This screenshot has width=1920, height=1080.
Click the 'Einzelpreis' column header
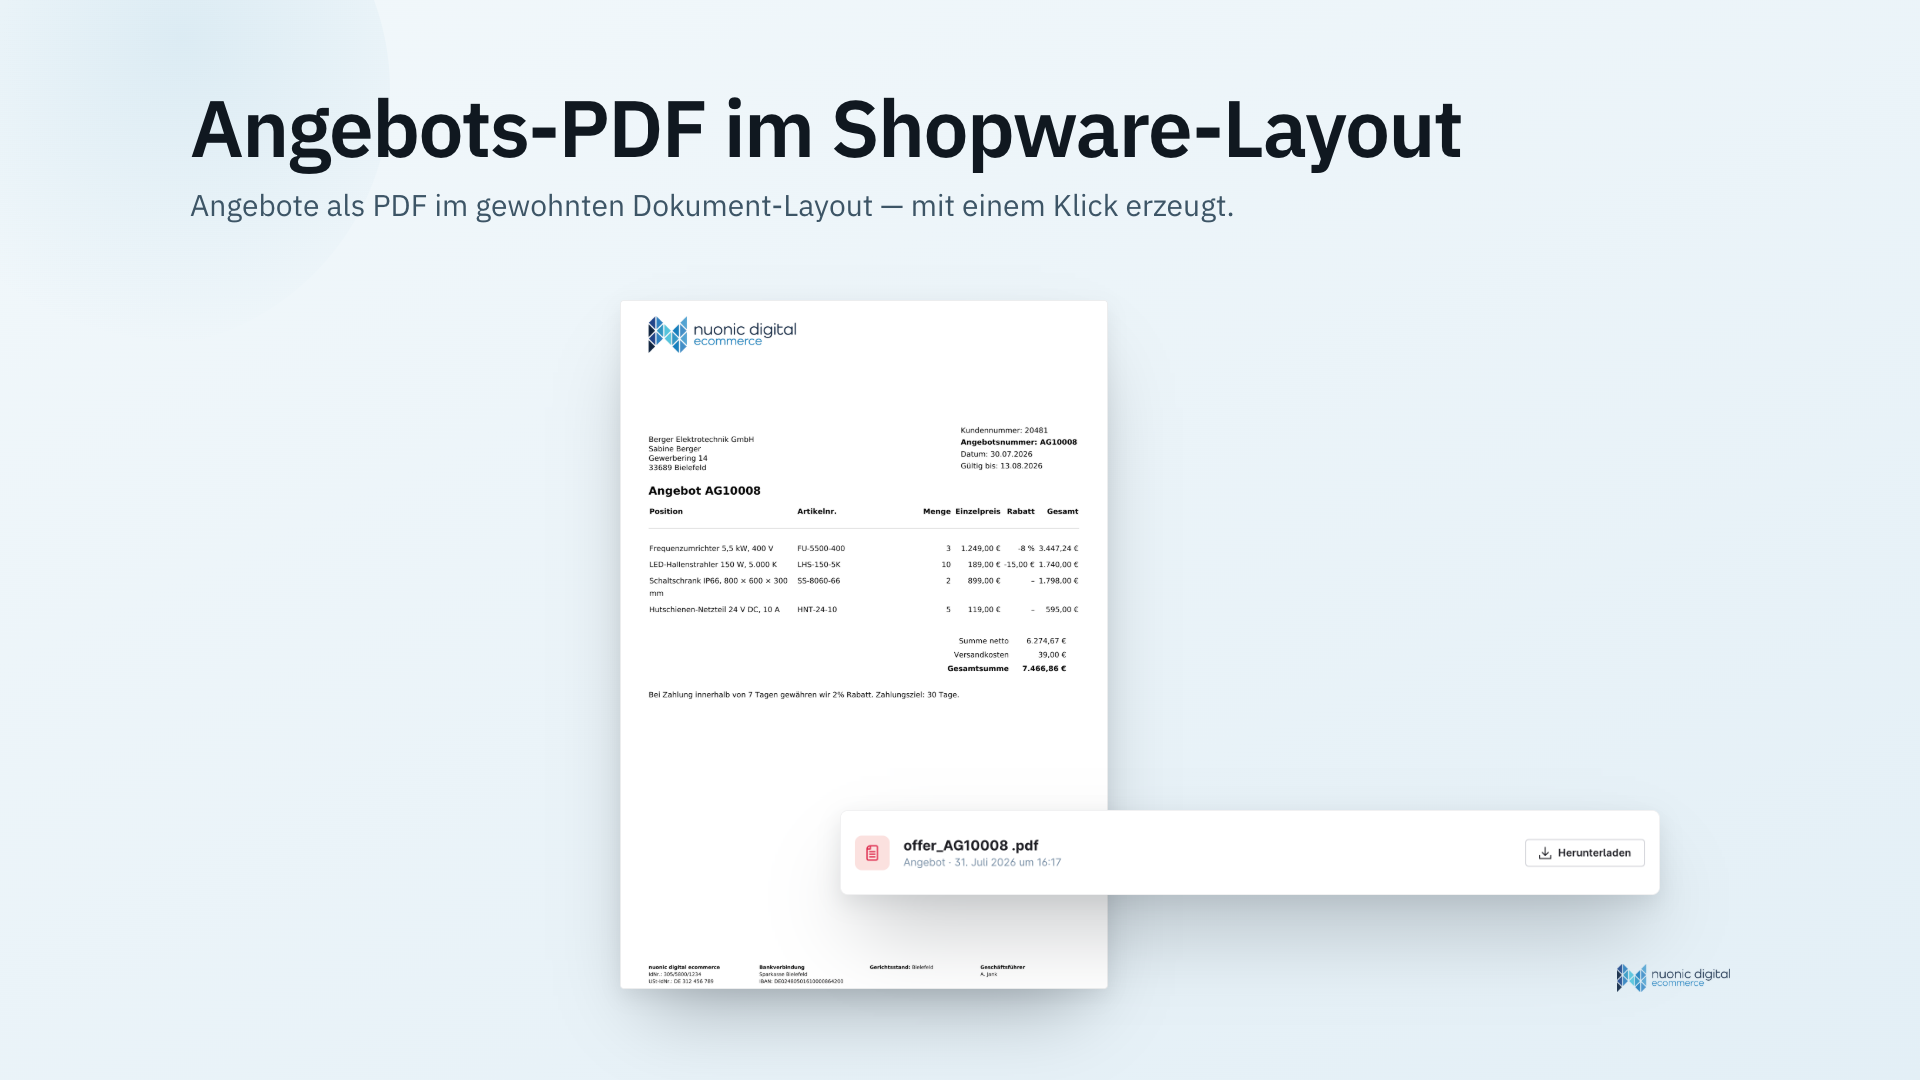[x=978, y=512]
